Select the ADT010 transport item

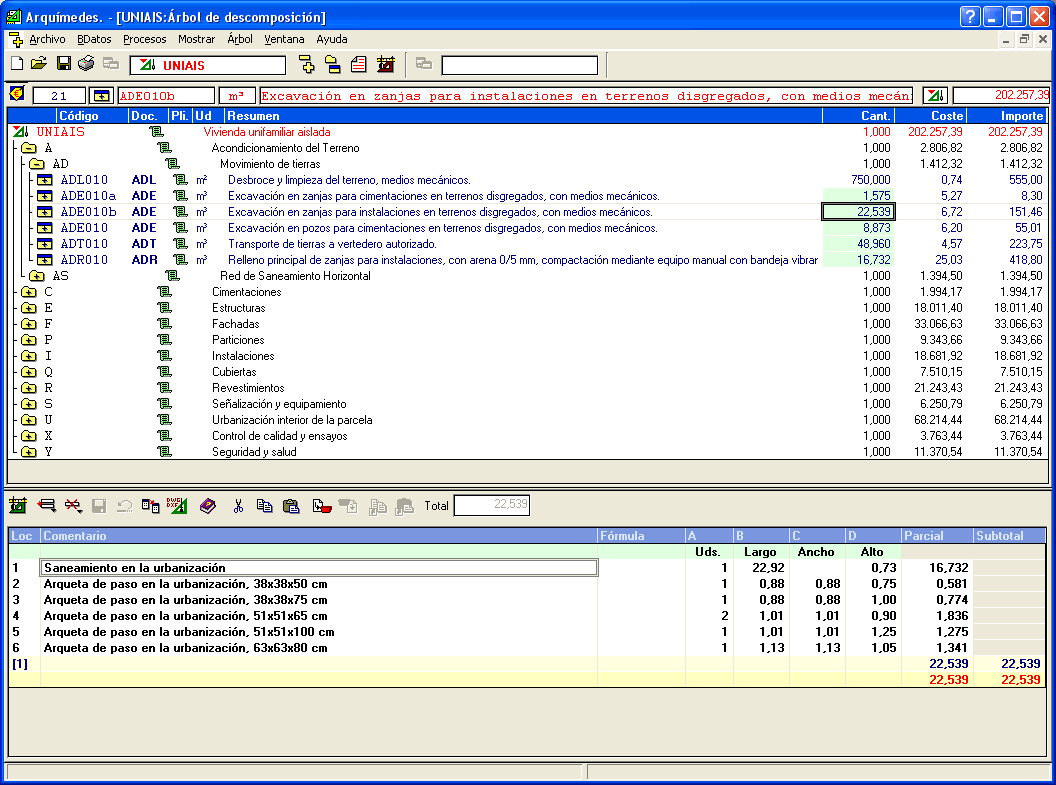pos(84,244)
